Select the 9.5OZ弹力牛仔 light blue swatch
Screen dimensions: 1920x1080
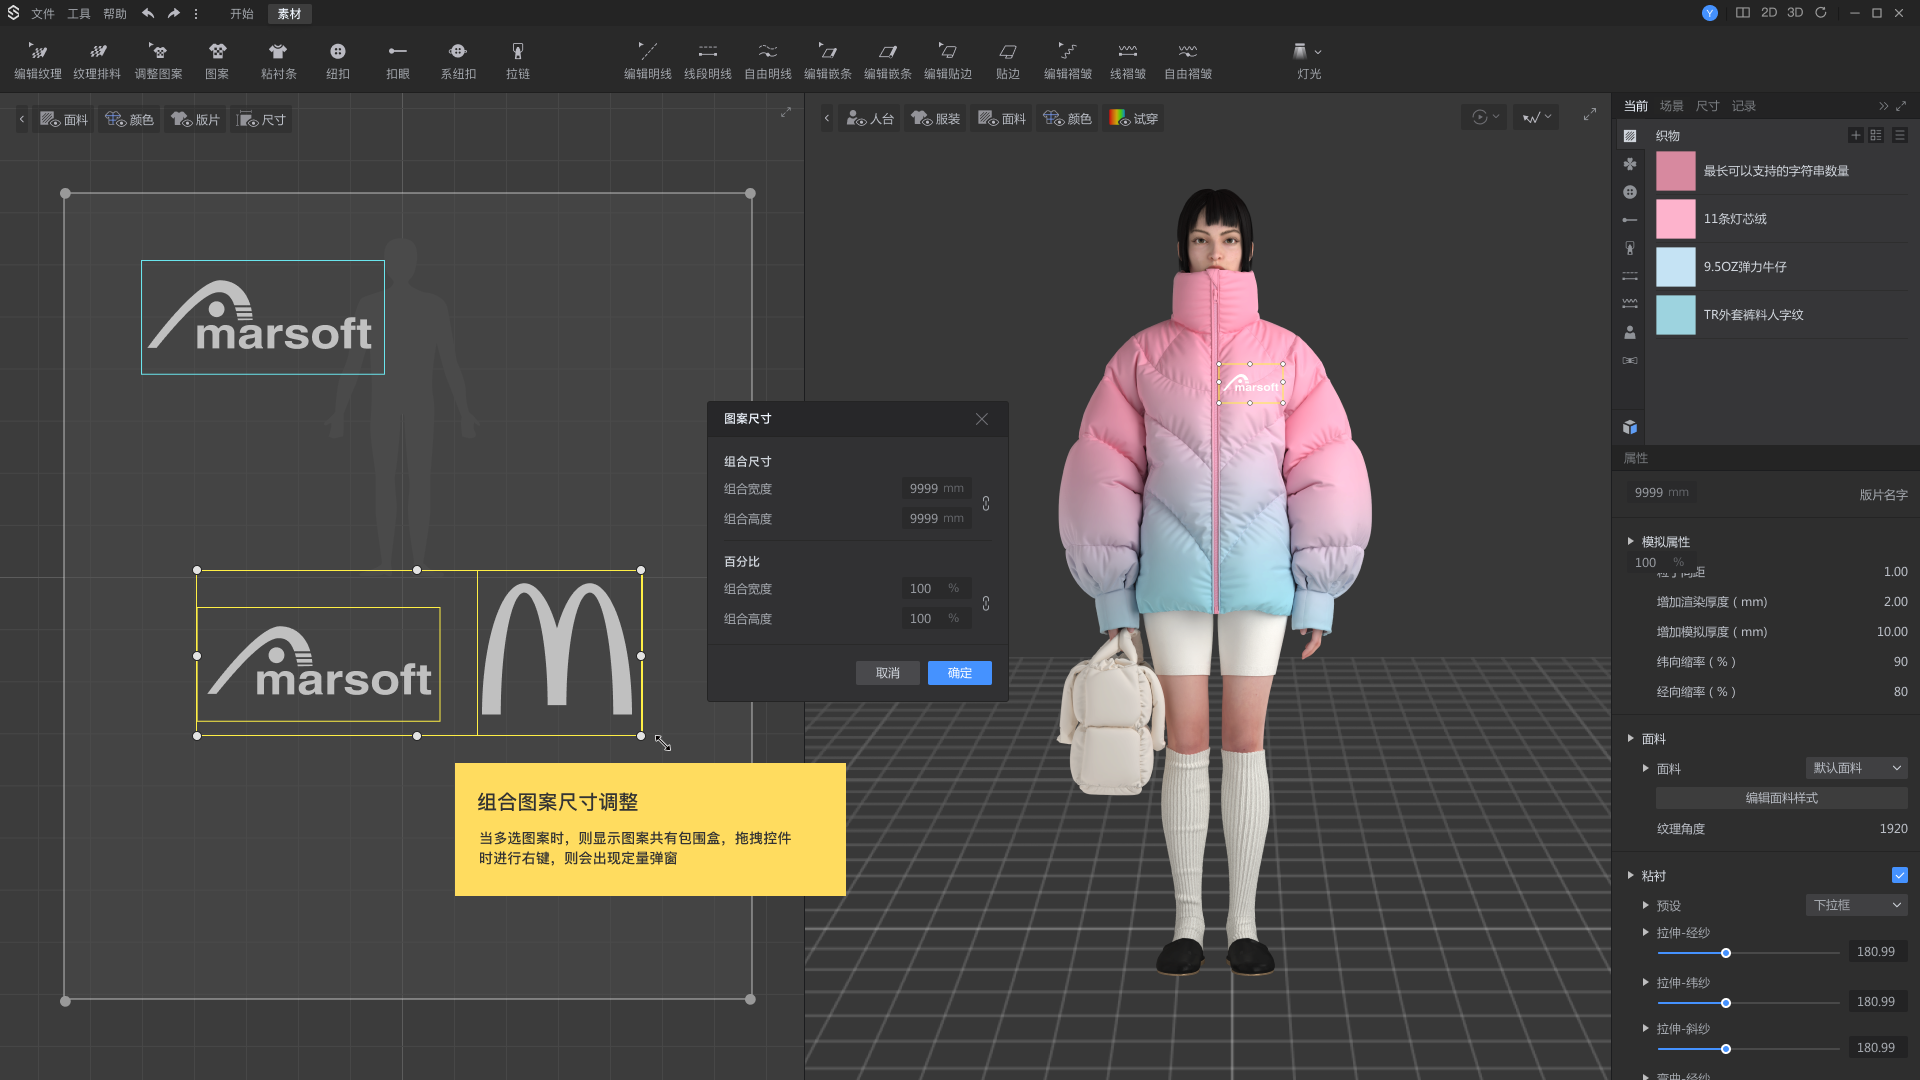[1676, 267]
